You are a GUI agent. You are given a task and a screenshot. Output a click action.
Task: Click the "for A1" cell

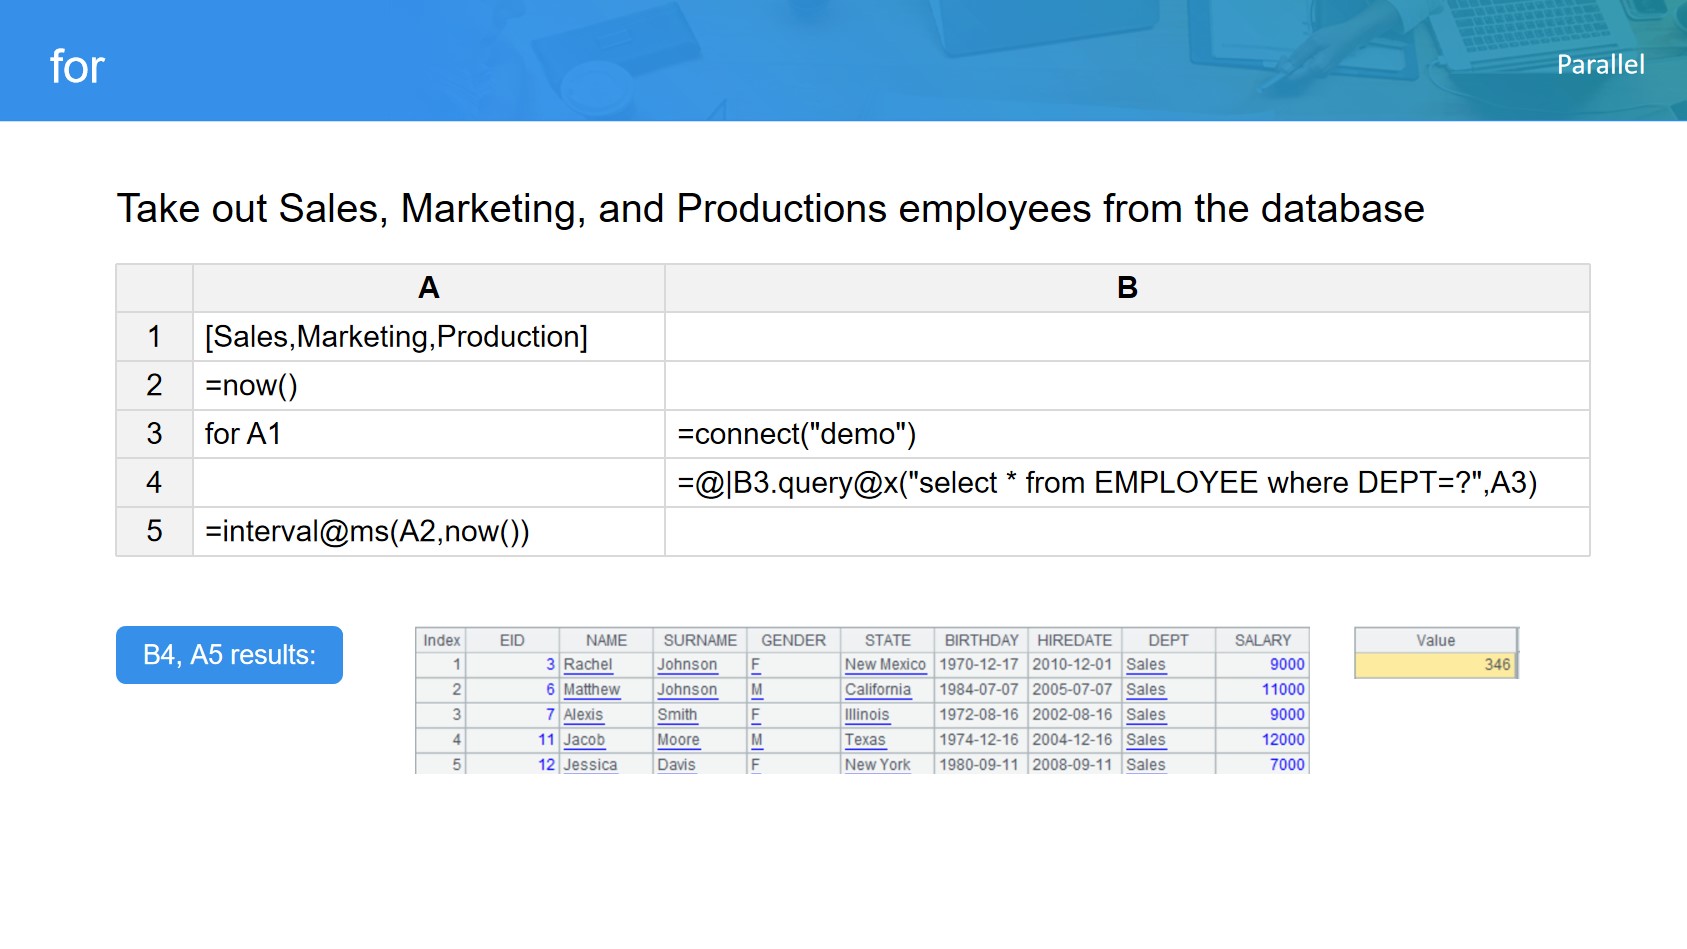pyautogui.click(x=243, y=434)
